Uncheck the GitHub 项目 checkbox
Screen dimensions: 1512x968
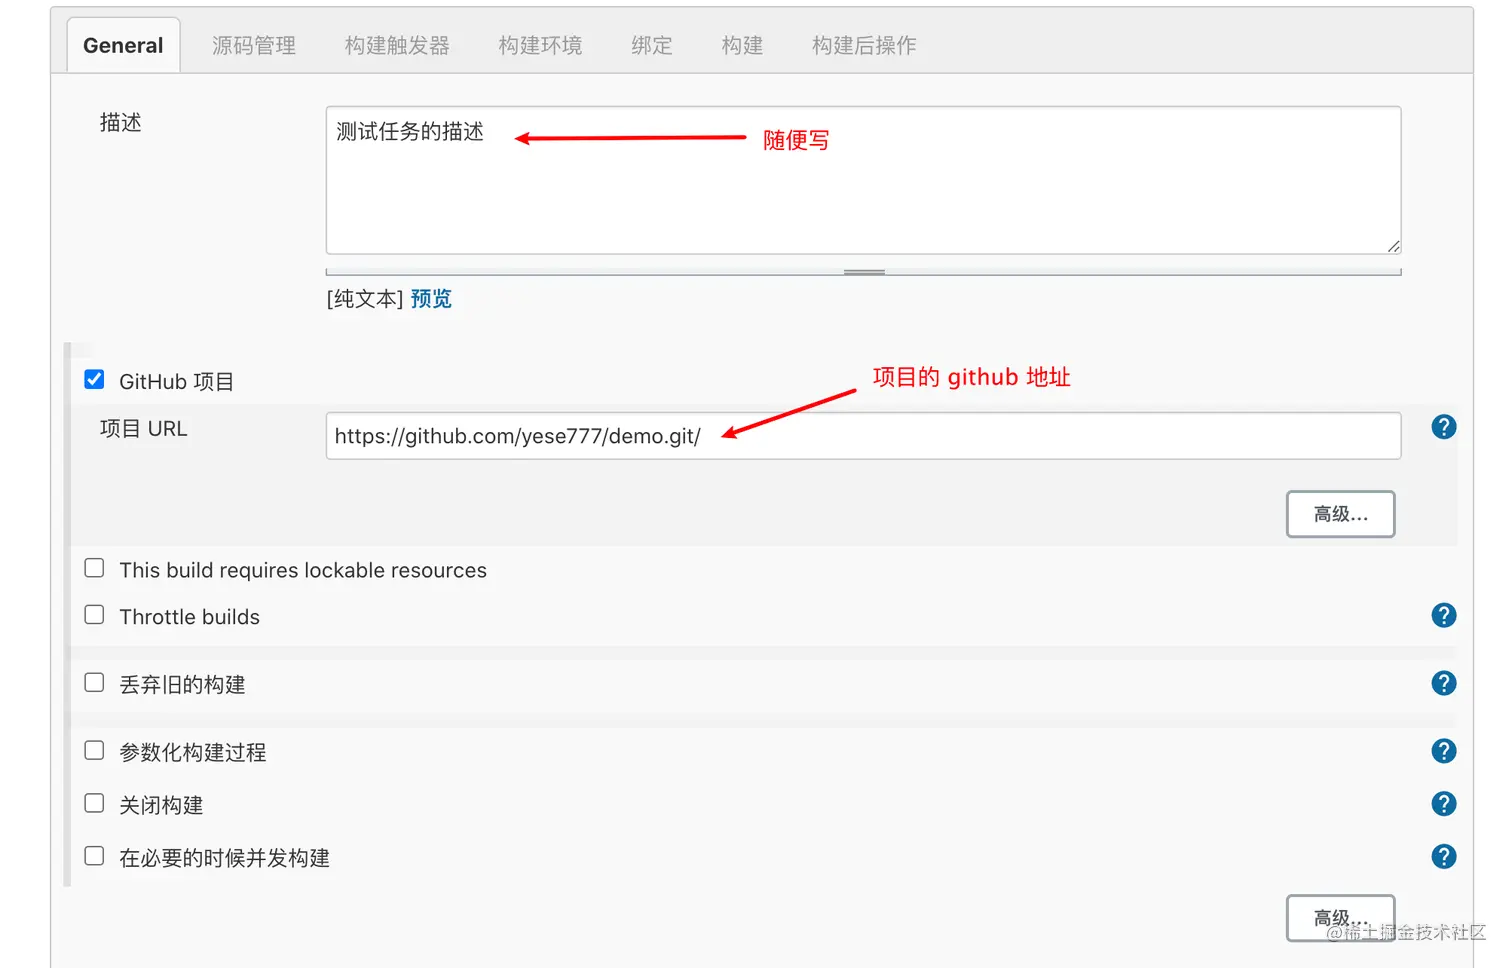pyautogui.click(x=94, y=379)
